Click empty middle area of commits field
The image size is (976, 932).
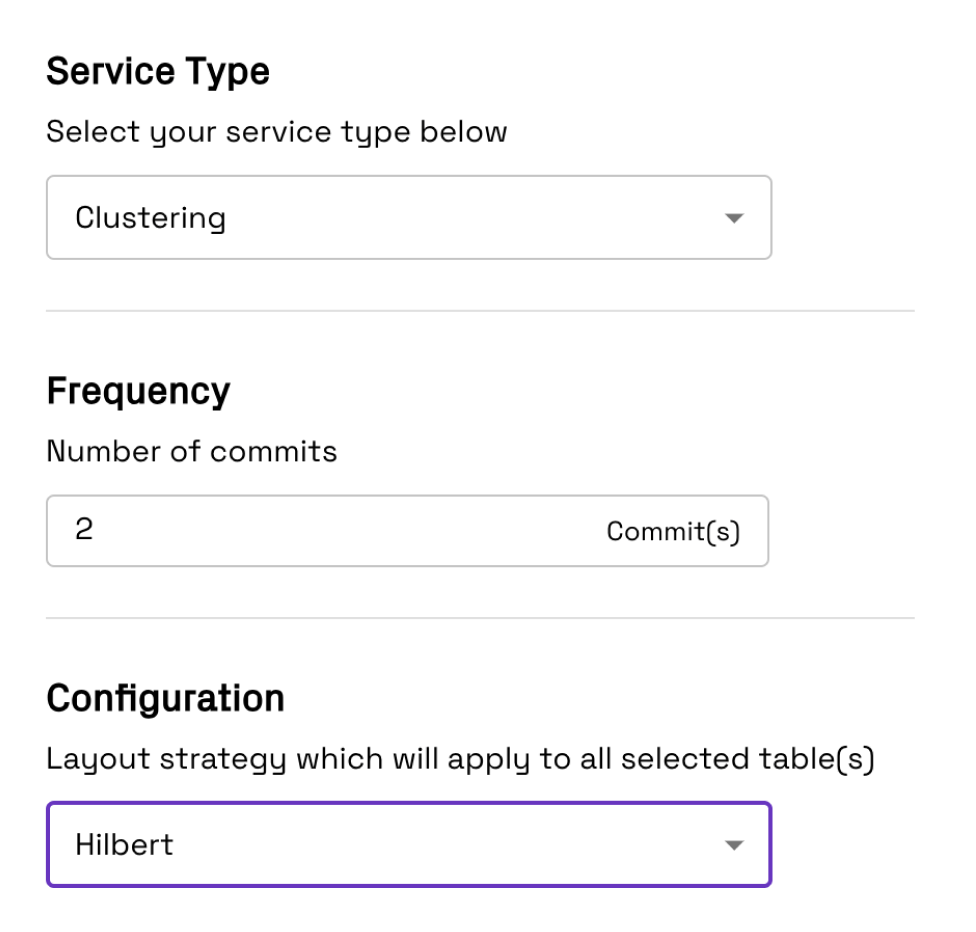(x=349, y=531)
